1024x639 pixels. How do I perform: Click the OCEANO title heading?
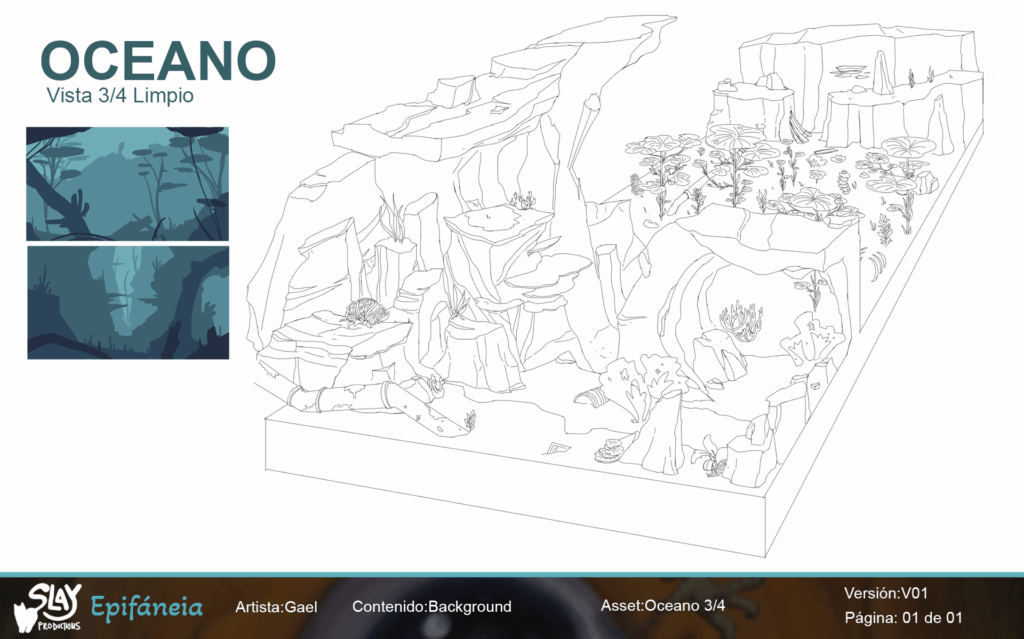158,61
